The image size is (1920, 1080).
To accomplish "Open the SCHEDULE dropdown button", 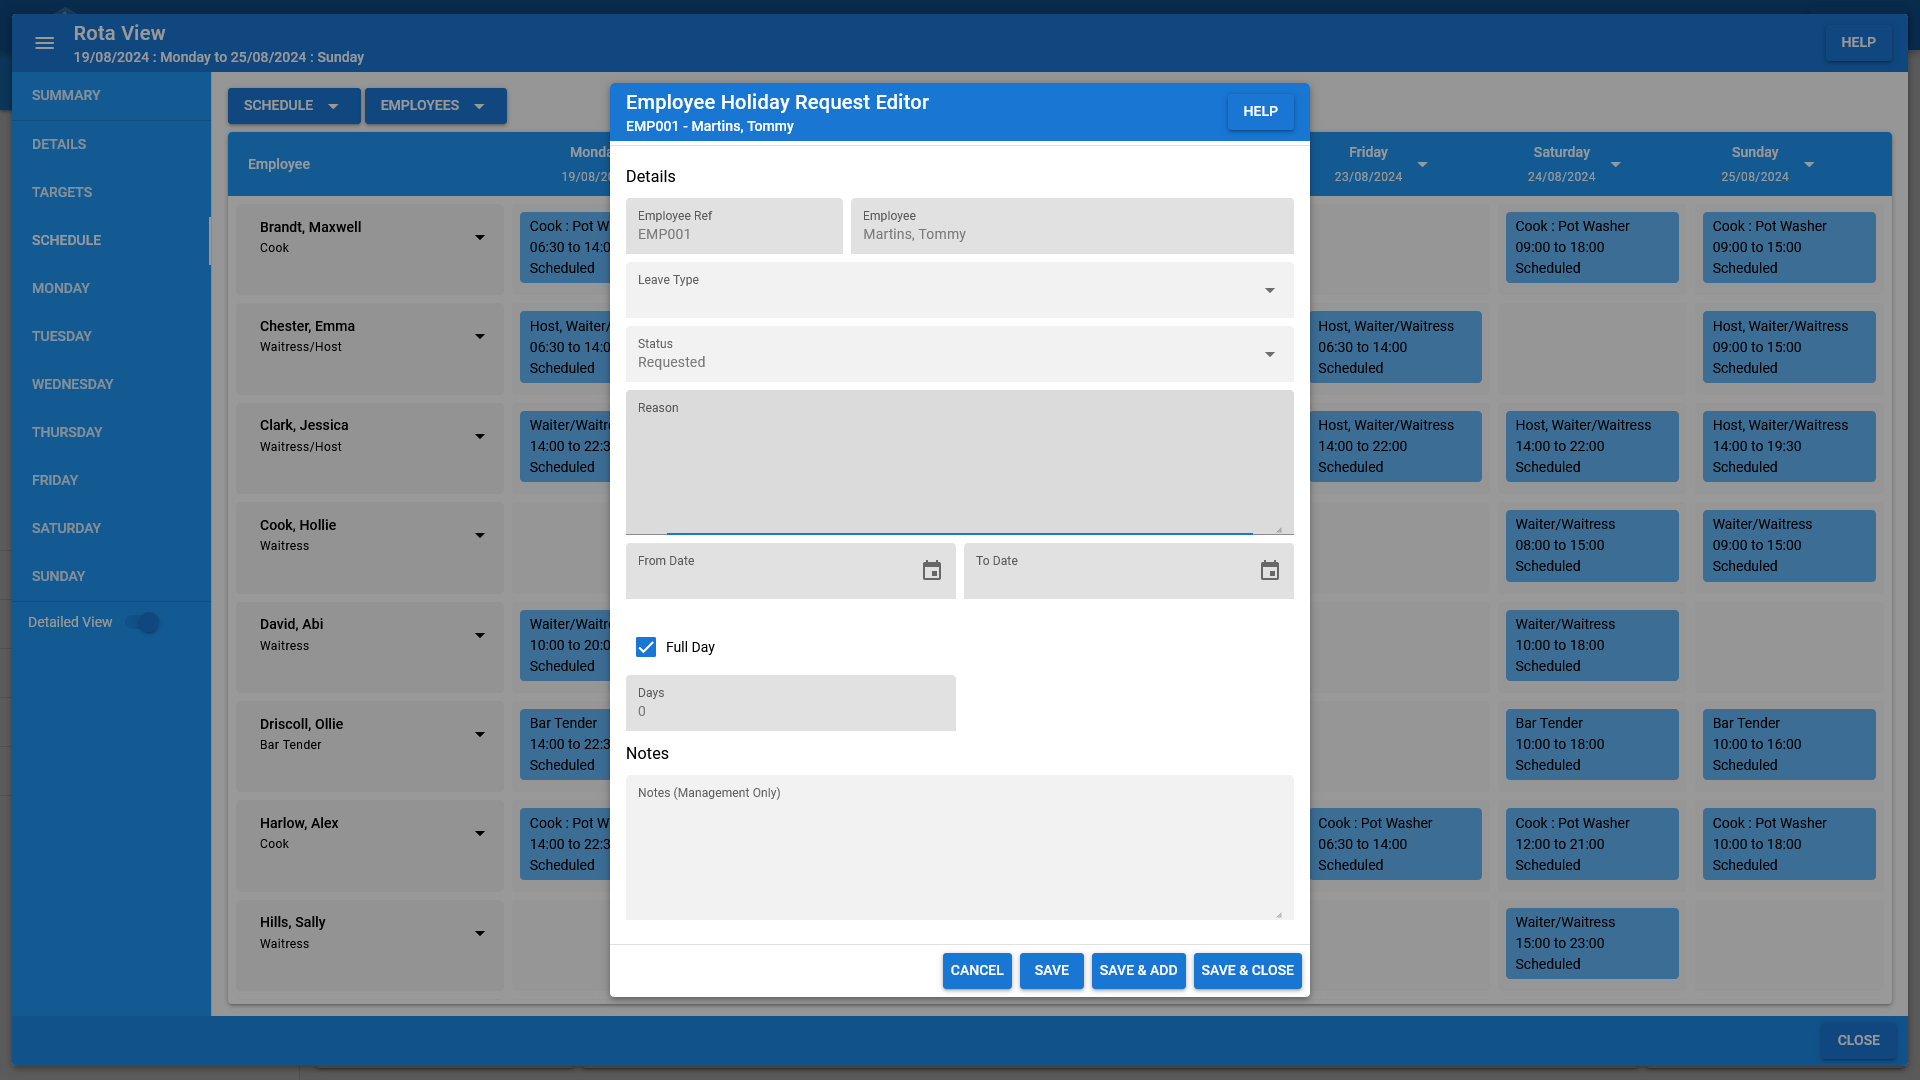I will (x=294, y=106).
